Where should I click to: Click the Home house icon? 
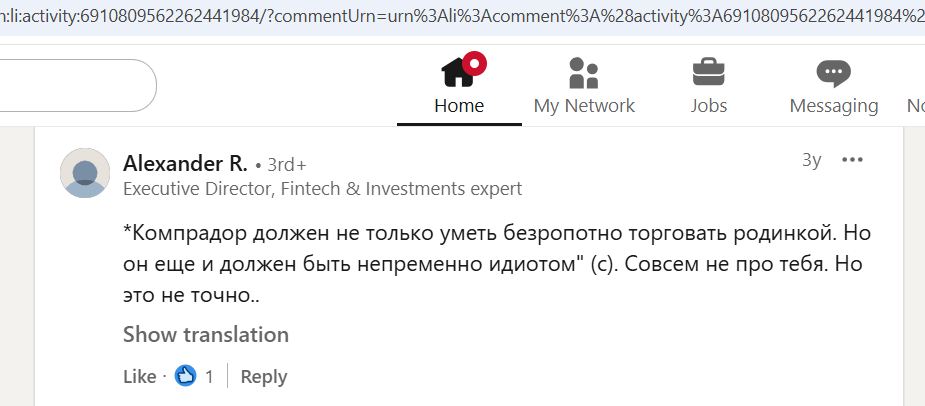pos(457,73)
